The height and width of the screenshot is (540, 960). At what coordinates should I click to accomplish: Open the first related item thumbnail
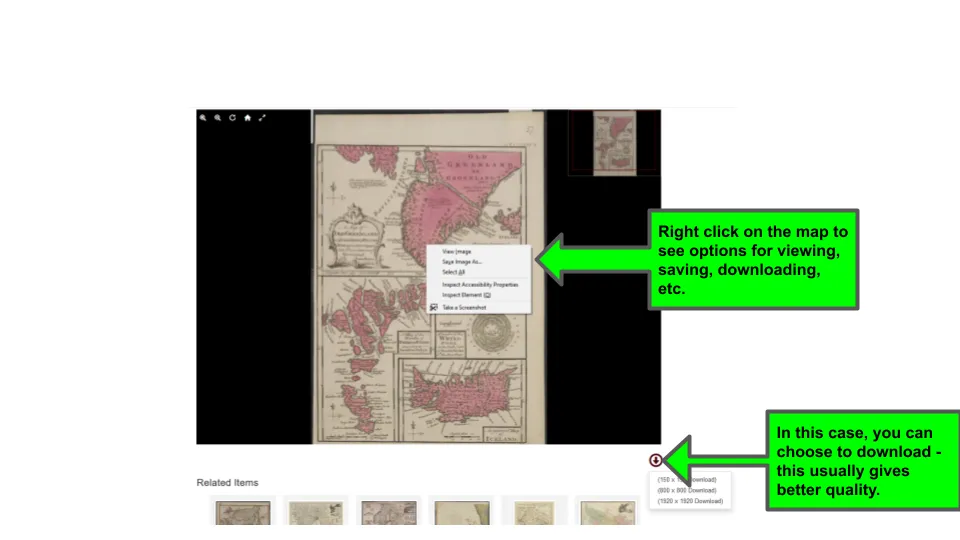(x=243, y=512)
